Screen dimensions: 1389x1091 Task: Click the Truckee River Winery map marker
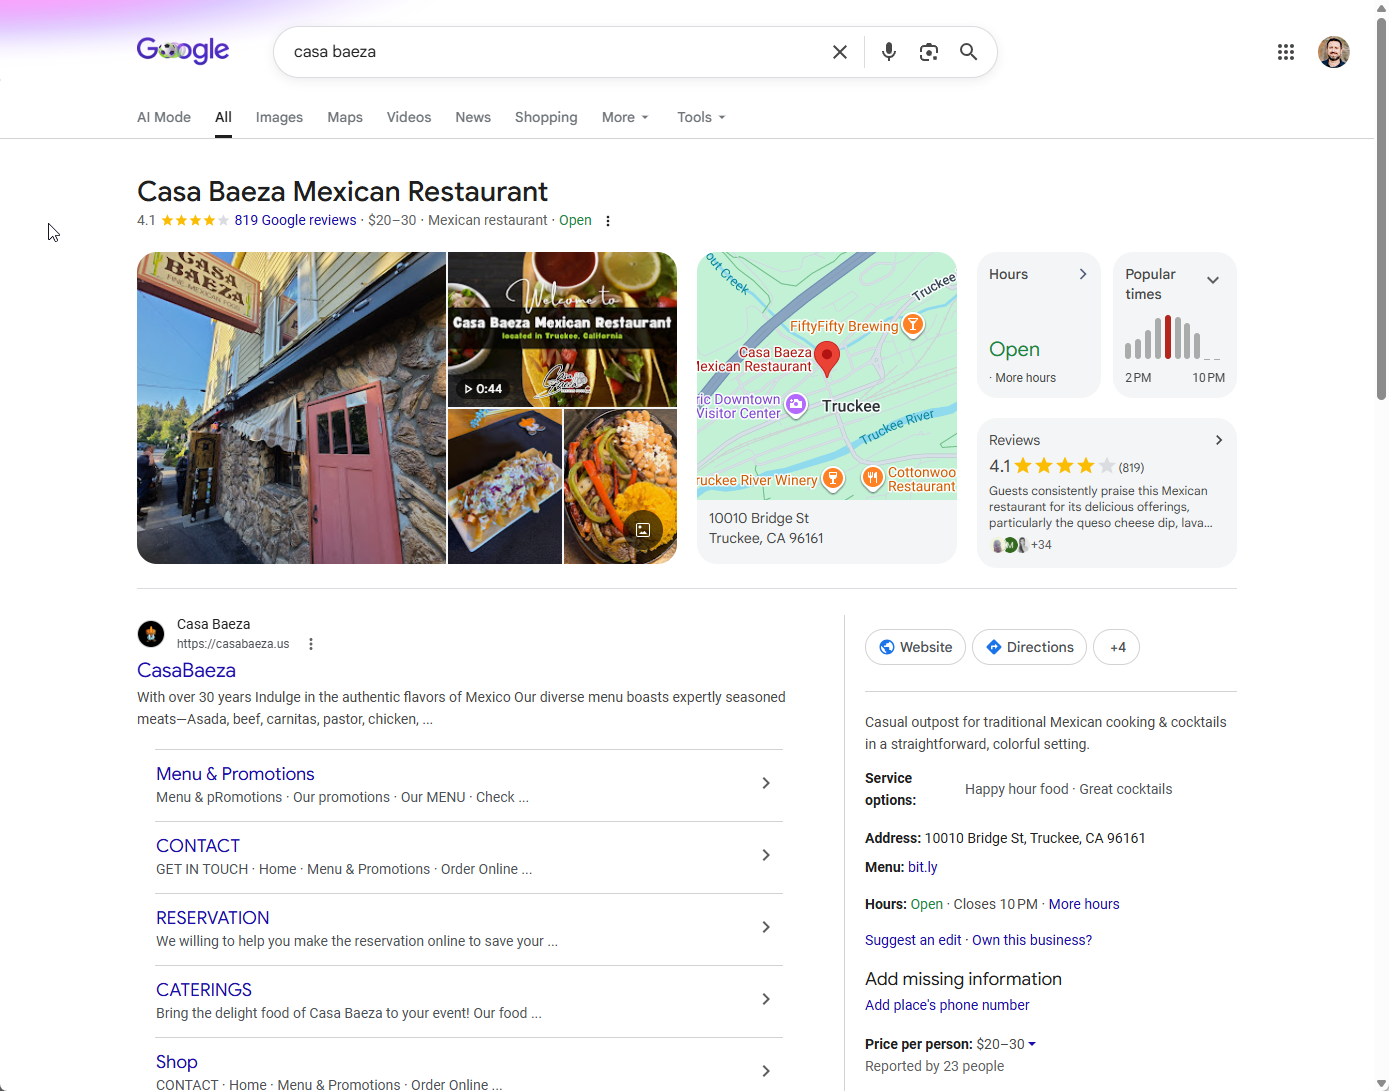point(833,479)
